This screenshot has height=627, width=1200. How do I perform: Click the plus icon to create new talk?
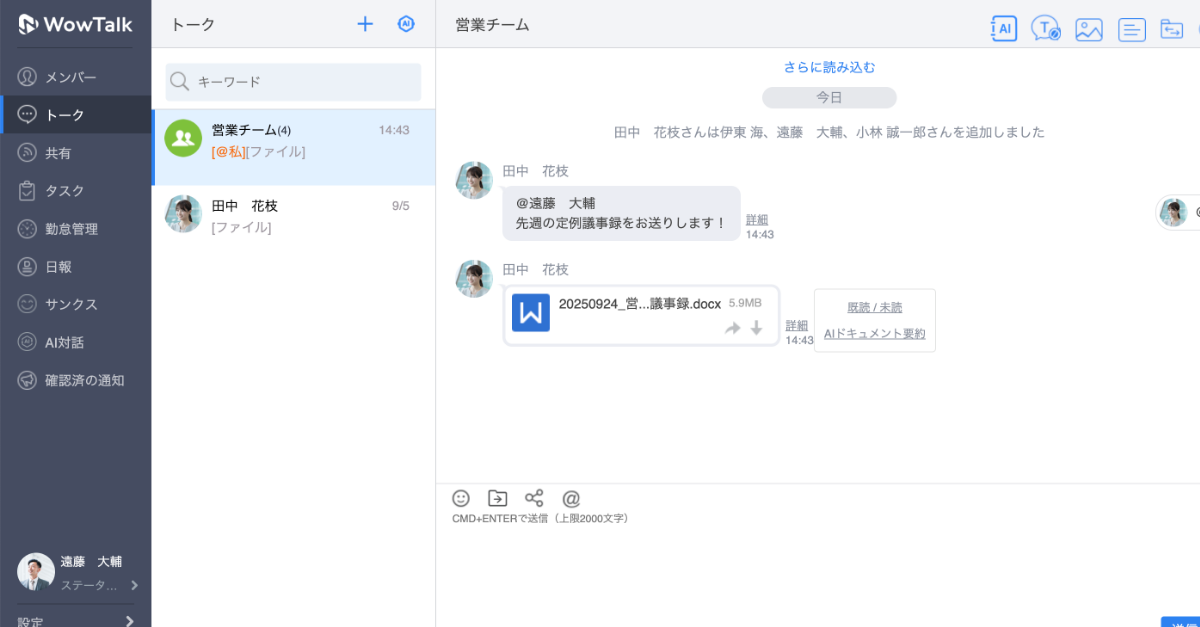point(365,24)
